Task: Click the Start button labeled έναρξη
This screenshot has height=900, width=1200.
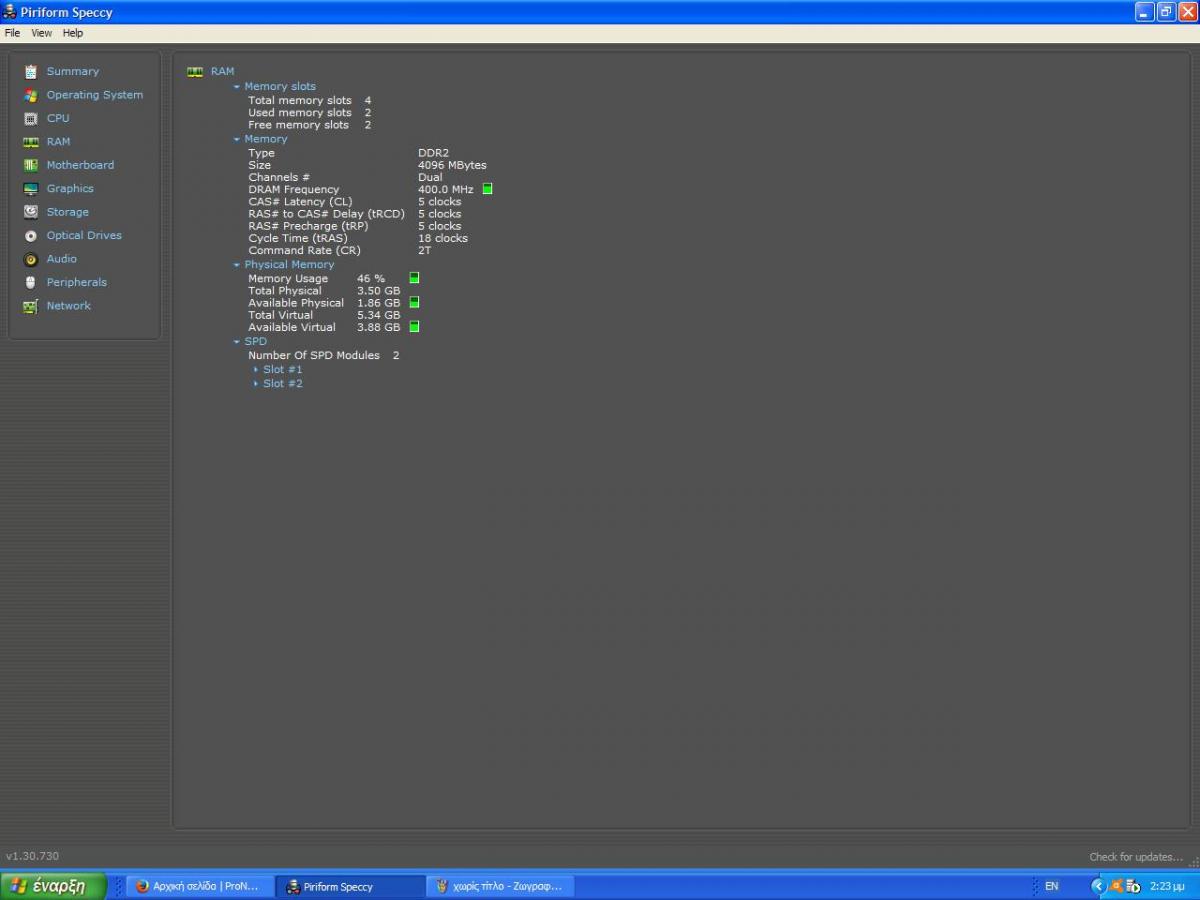Action: [x=53, y=886]
